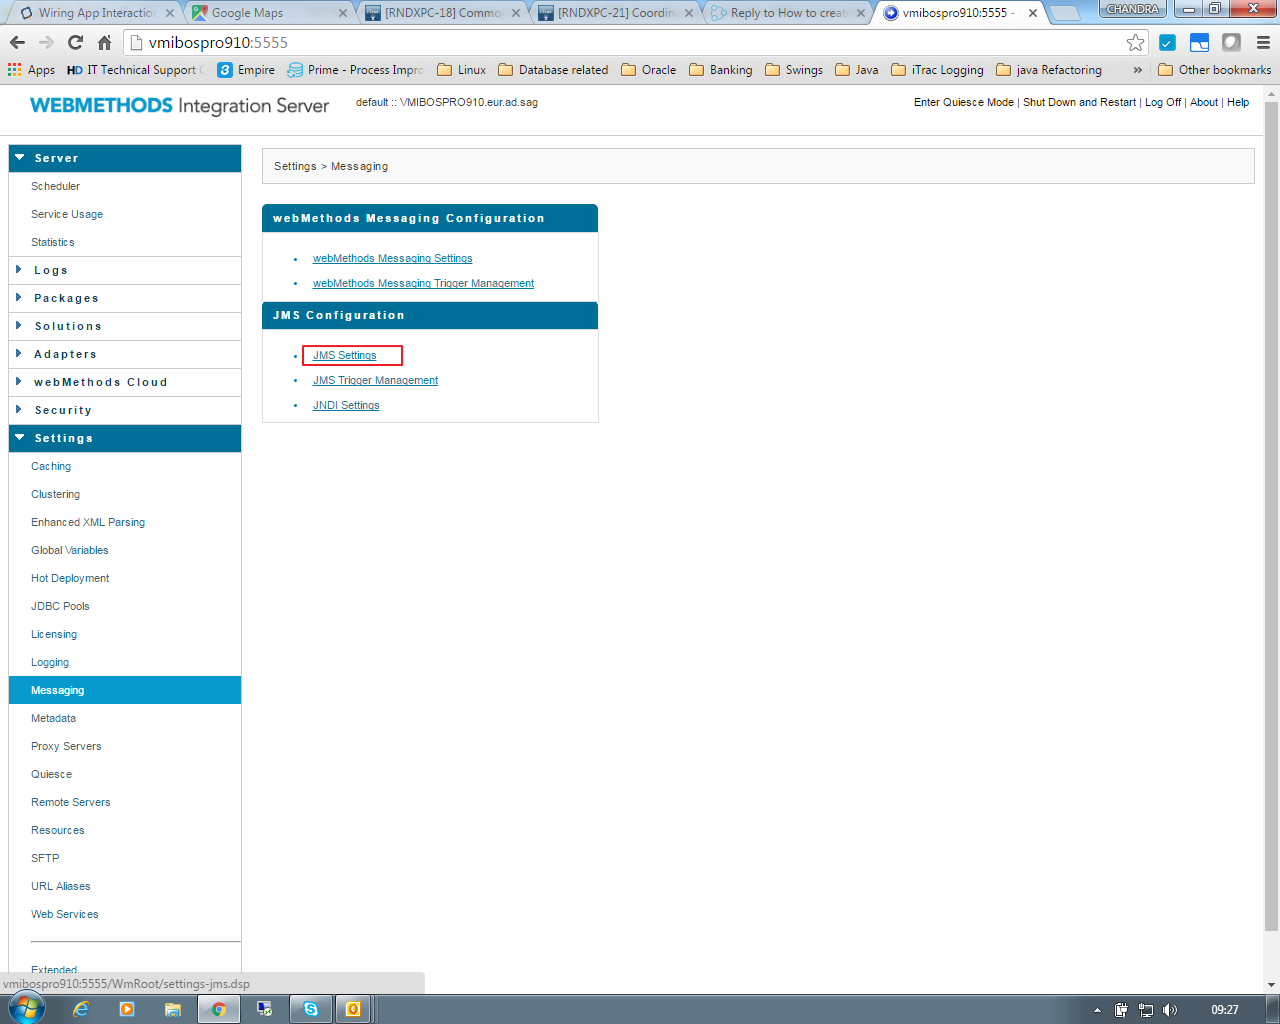1280x1024 pixels.
Task: Click Shut Down and Restart
Action: tap(1079, 102)
